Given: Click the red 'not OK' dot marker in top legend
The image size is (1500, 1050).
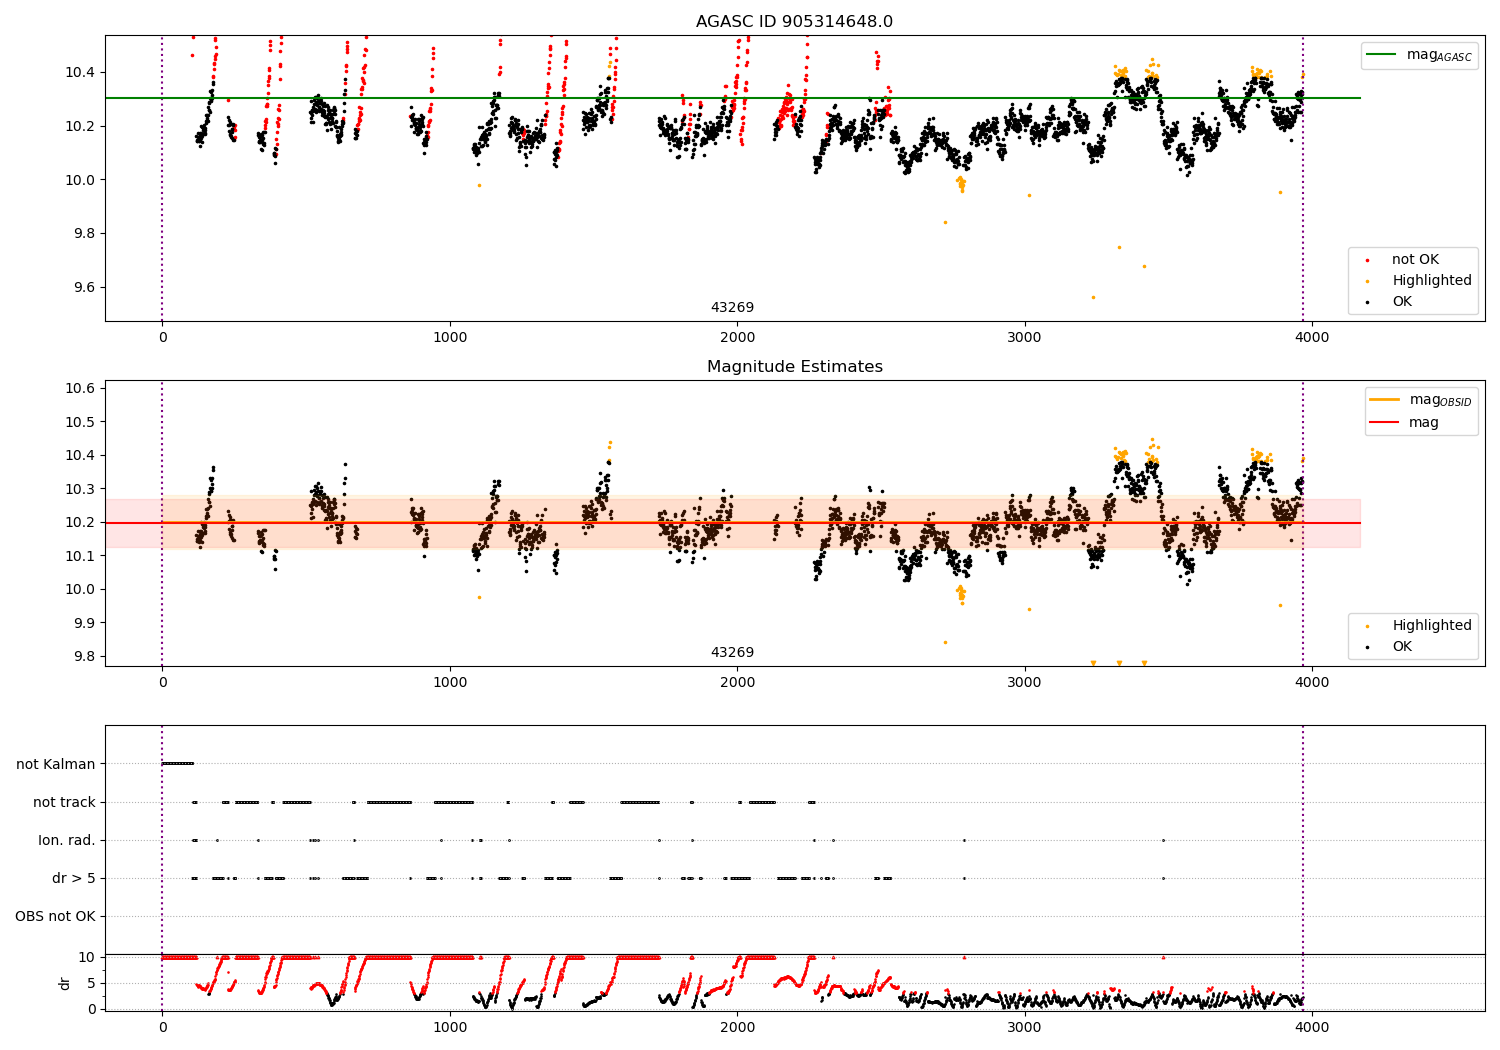Looking at the screenshot, I should pyautogui.click(x=1367, y=260).
